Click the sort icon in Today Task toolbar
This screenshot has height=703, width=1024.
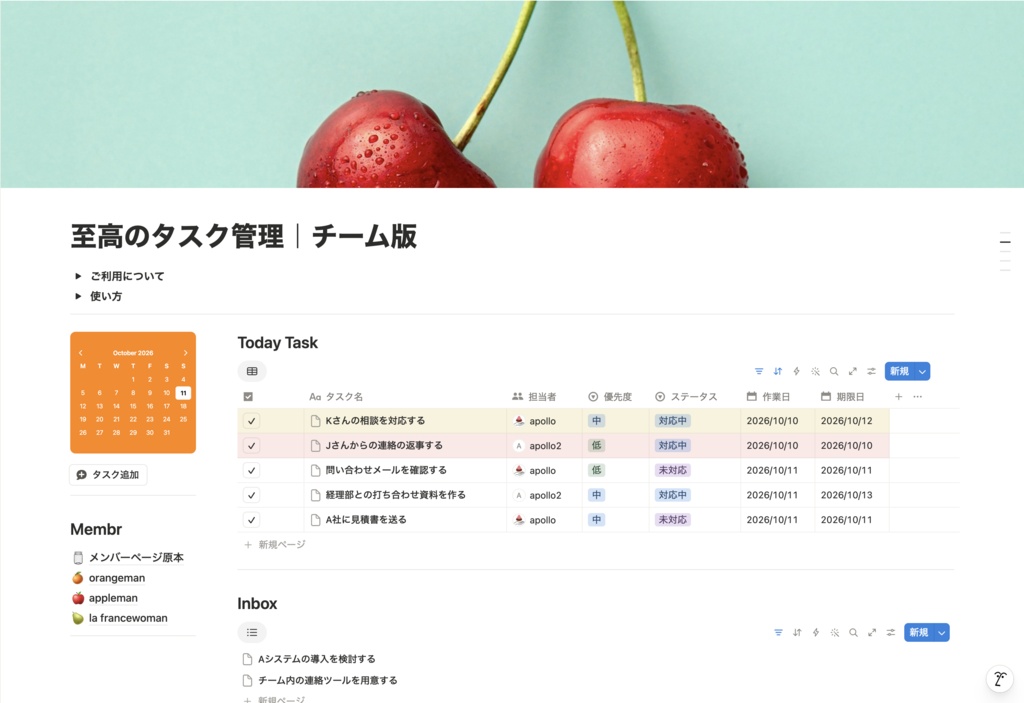[x=778, y=371]
